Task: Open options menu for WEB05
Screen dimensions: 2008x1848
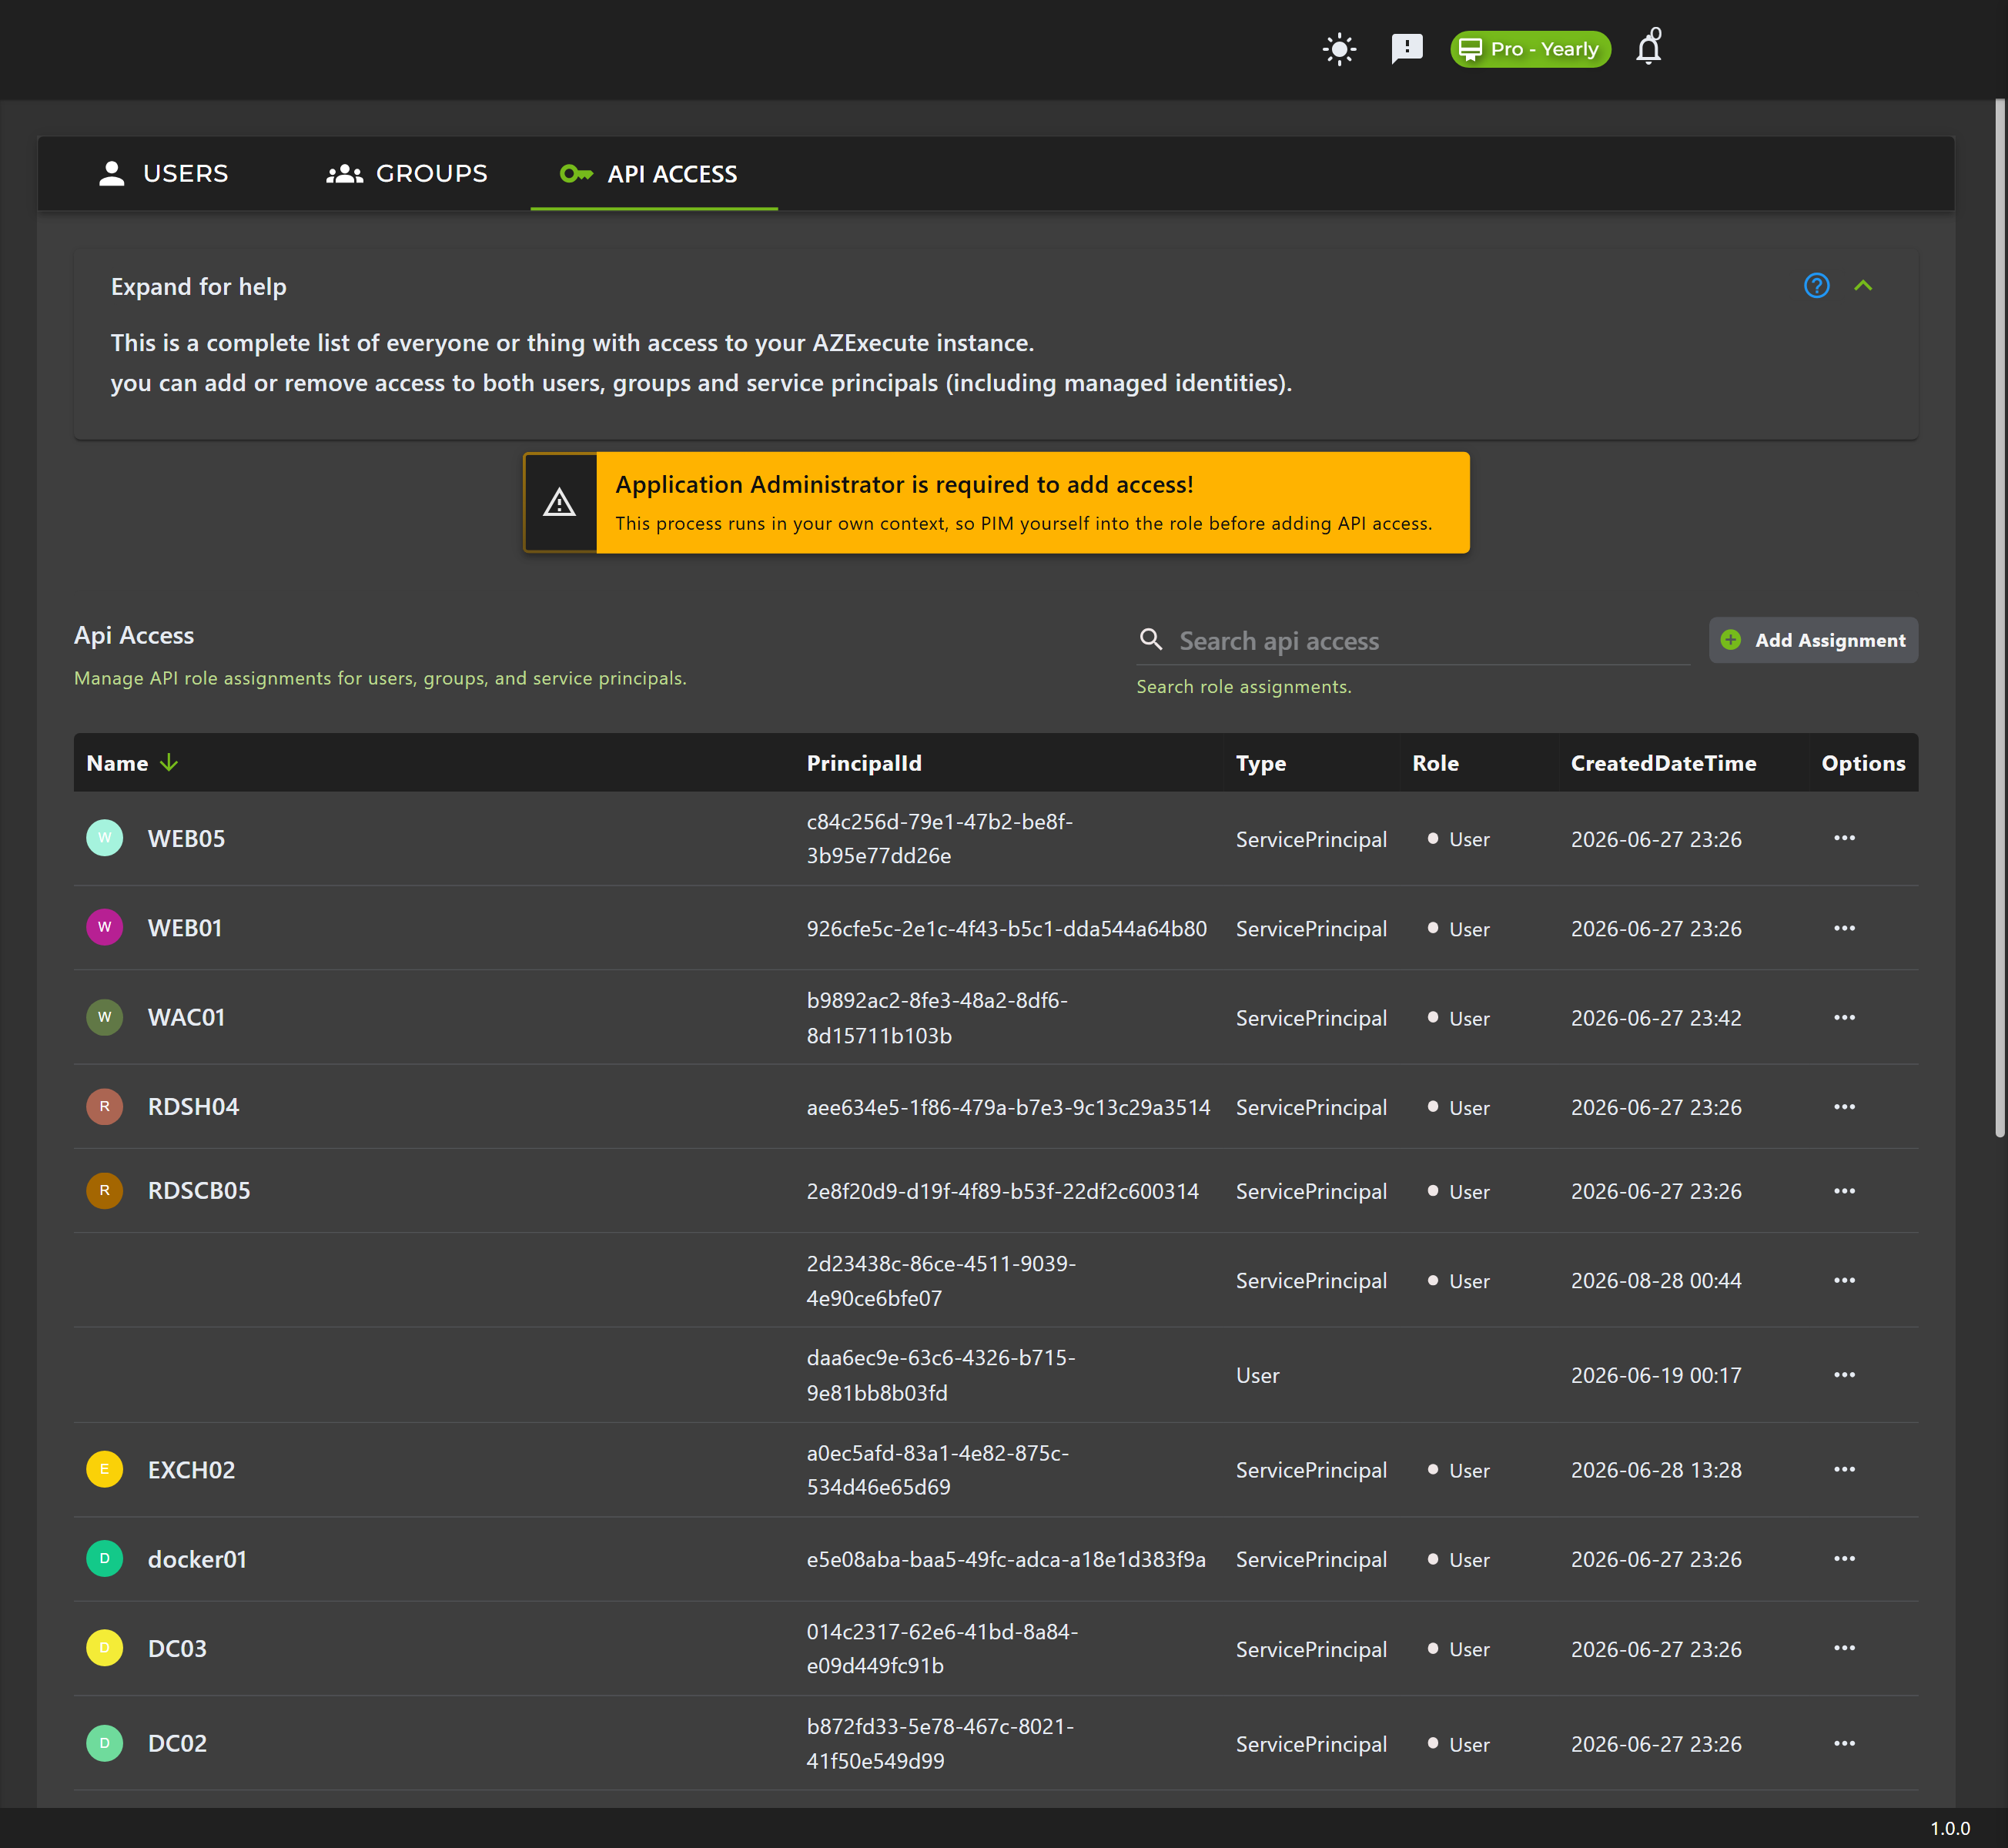Action: (1844, 838)
